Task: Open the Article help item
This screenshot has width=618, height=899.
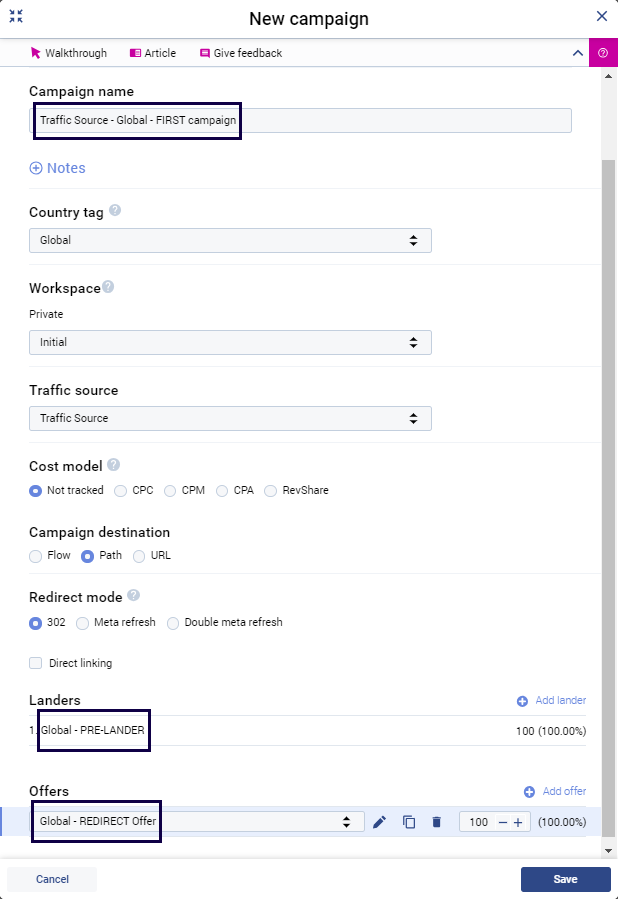Action: [152, 53]
